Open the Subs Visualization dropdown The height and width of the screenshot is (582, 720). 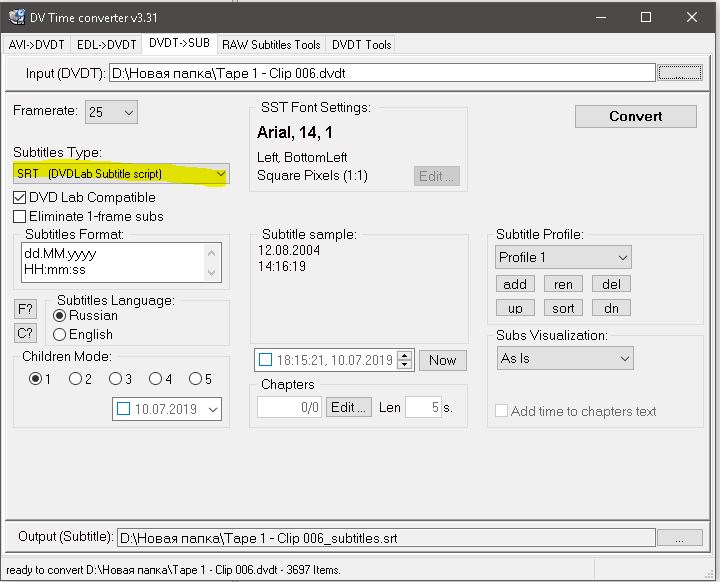pos(624,358)
